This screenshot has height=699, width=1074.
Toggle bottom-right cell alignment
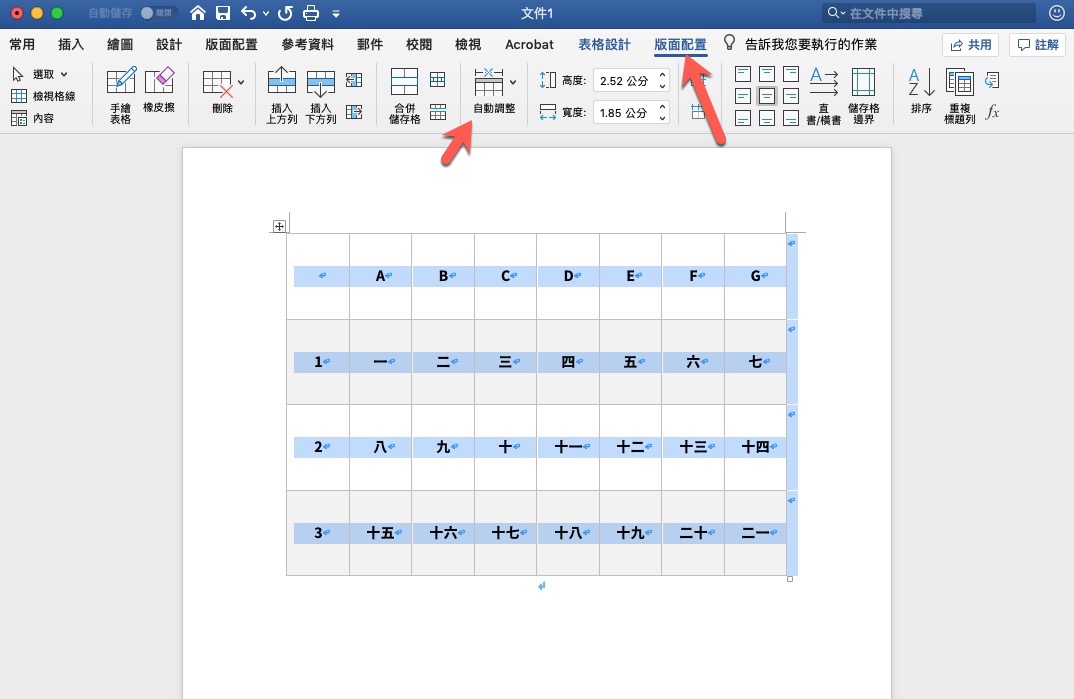point(791,115)
